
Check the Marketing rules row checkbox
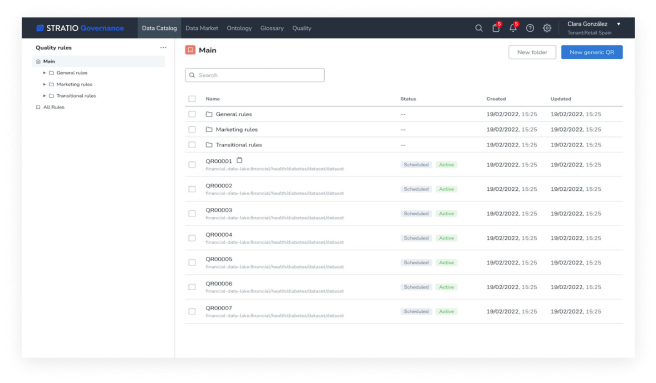(x=192, y=129)
